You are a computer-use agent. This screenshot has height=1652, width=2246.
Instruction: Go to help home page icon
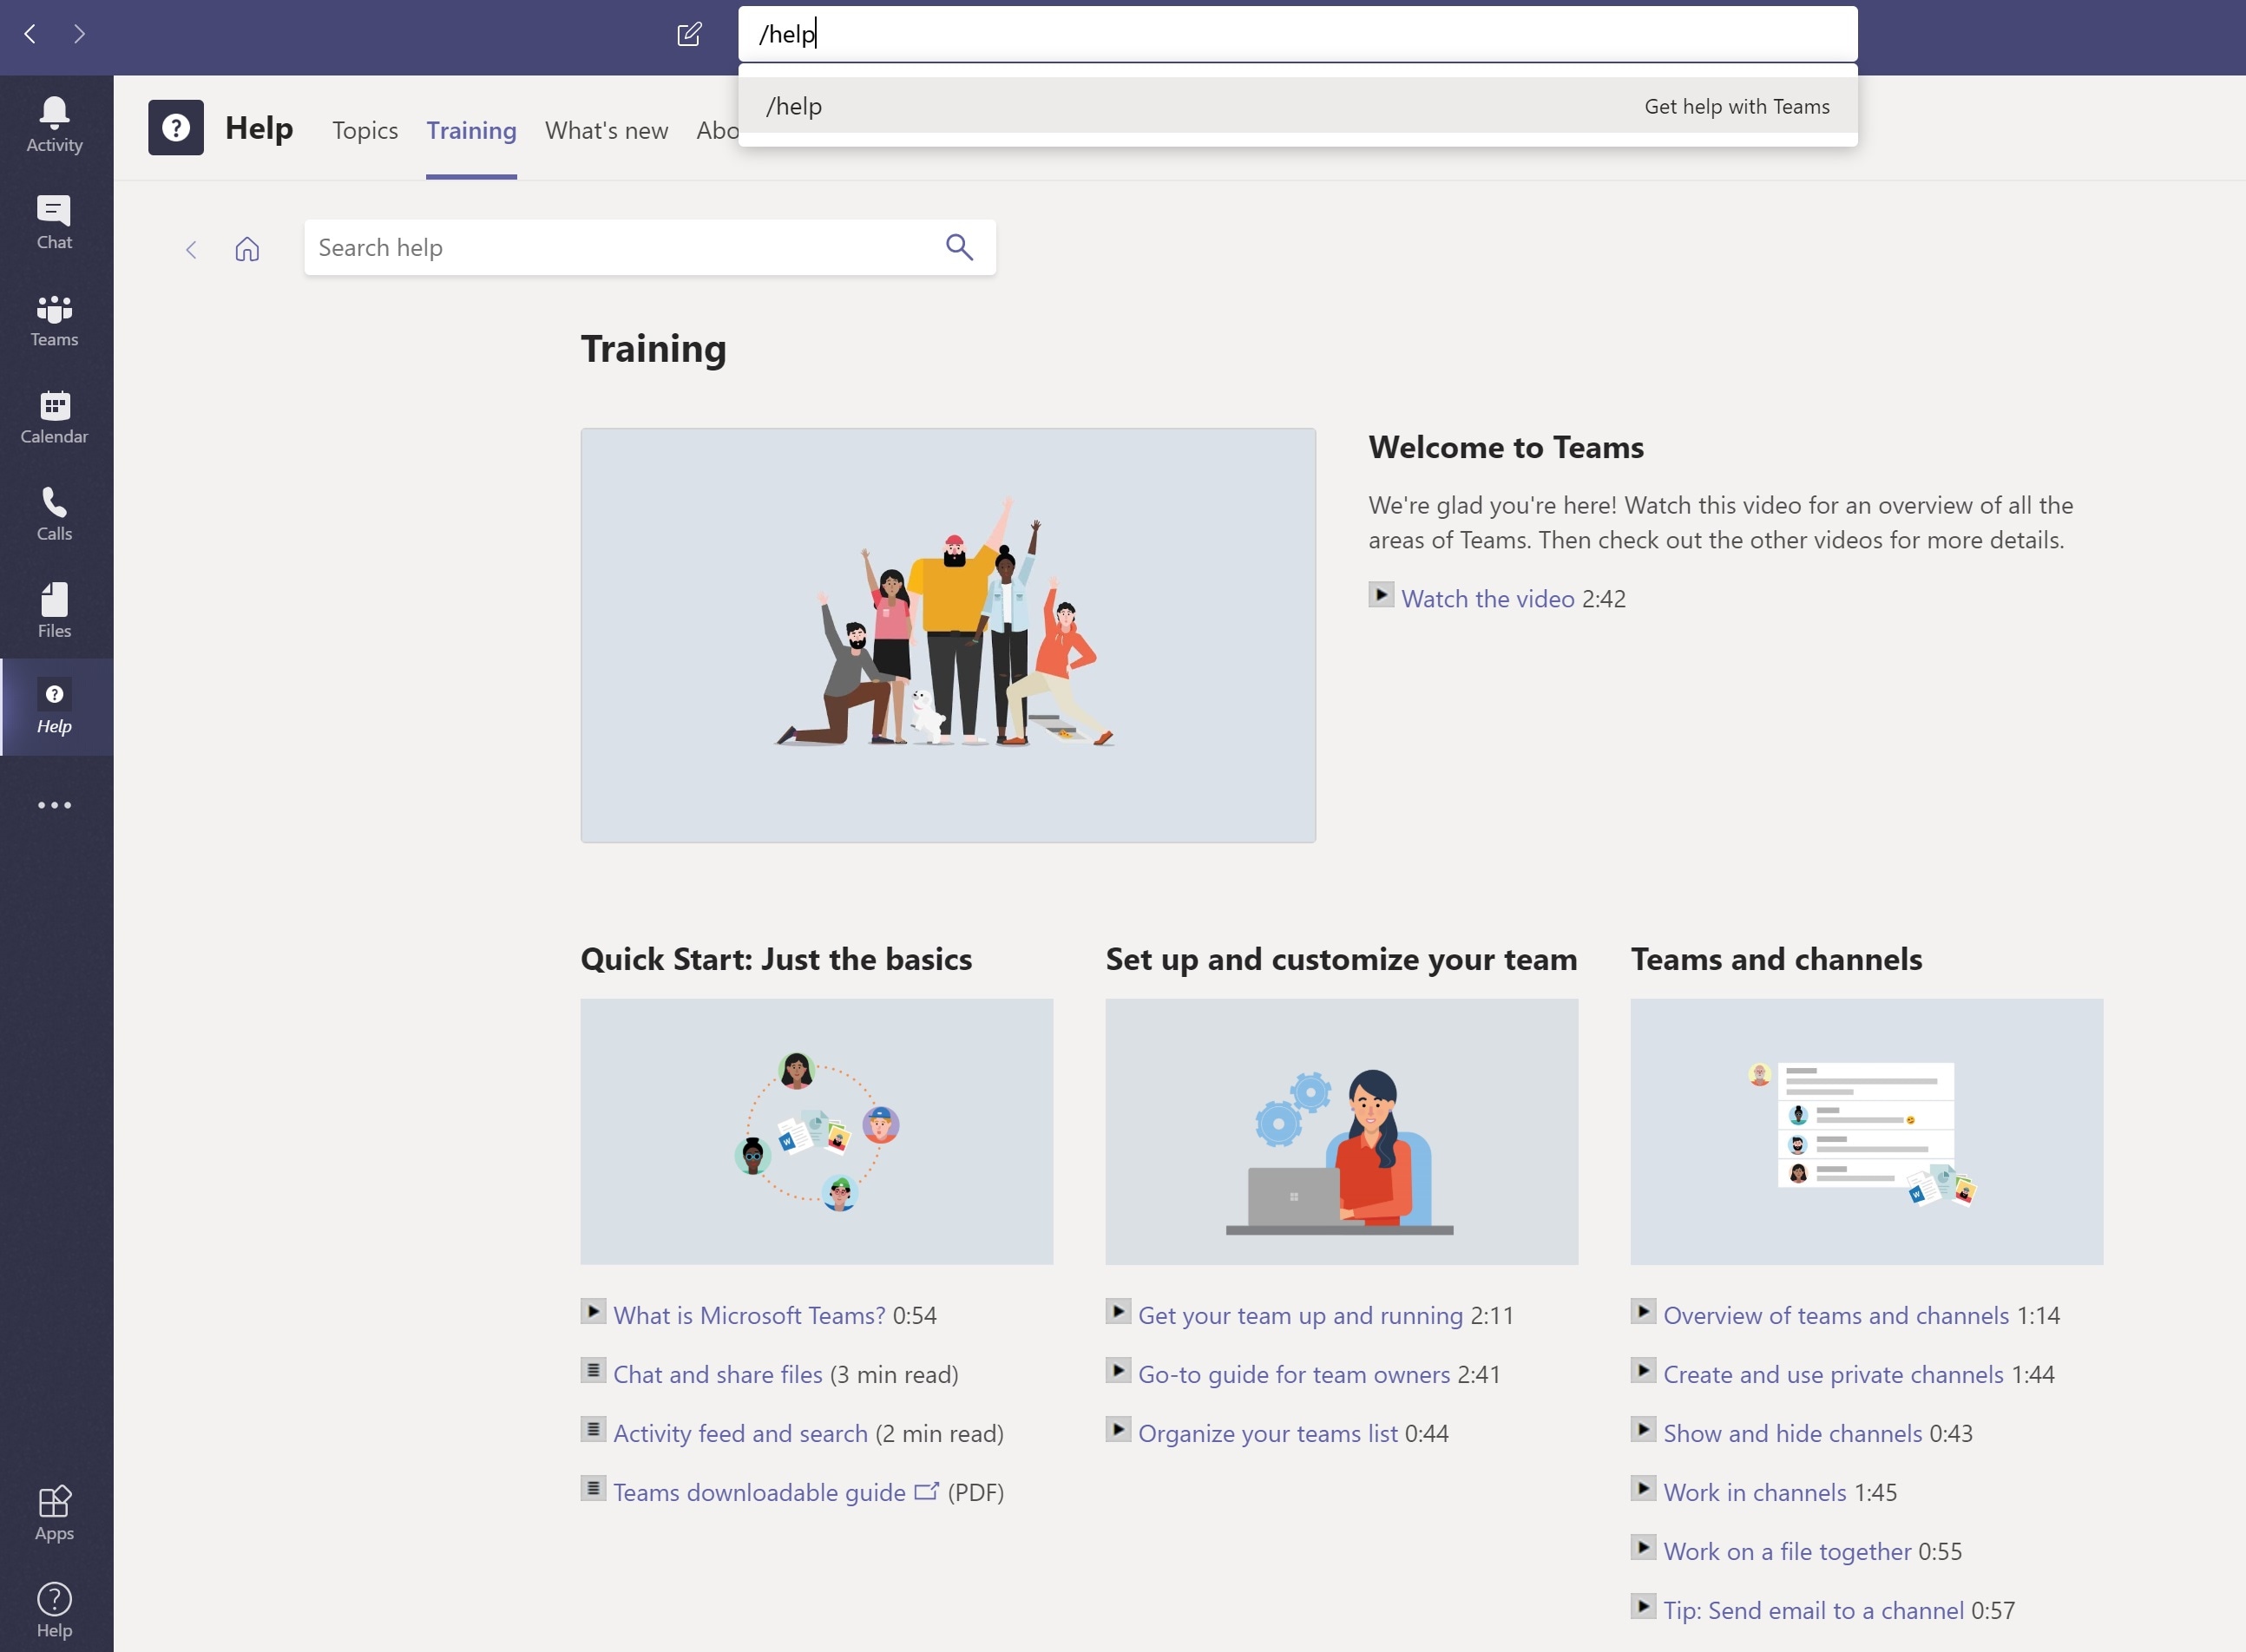coord(247,249)
